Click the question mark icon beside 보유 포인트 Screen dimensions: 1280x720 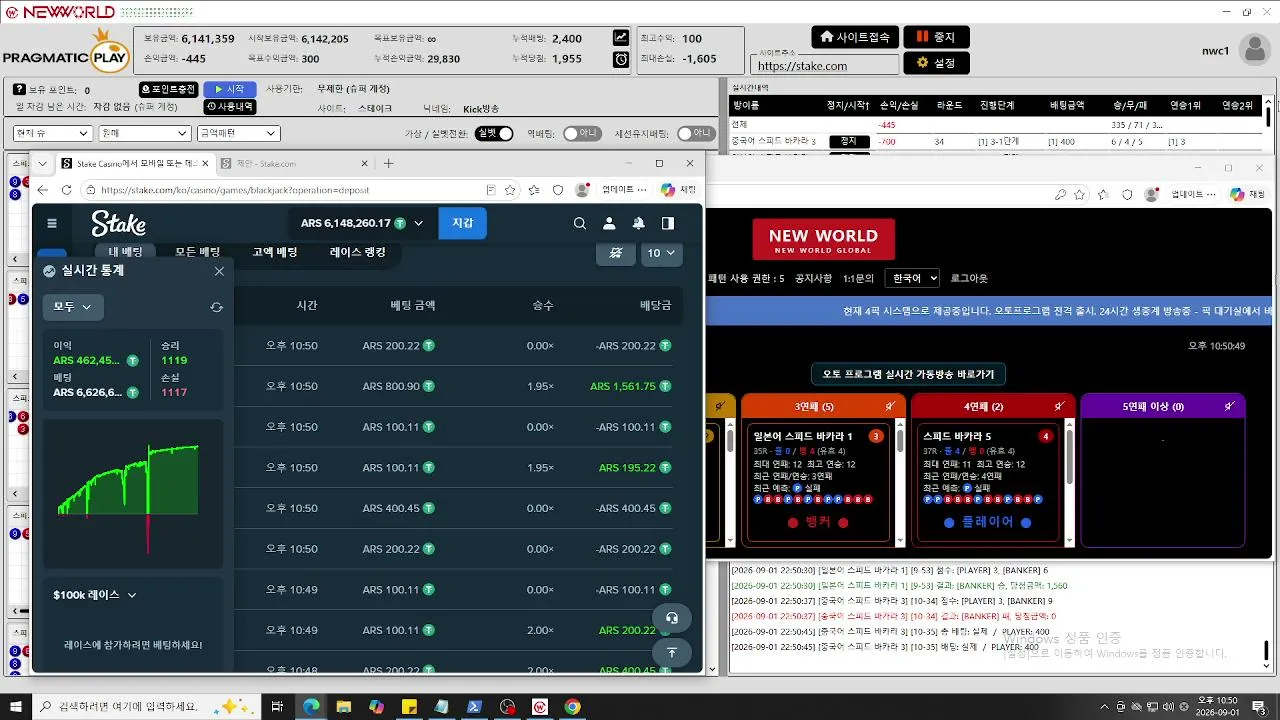(x=19, y=90)
